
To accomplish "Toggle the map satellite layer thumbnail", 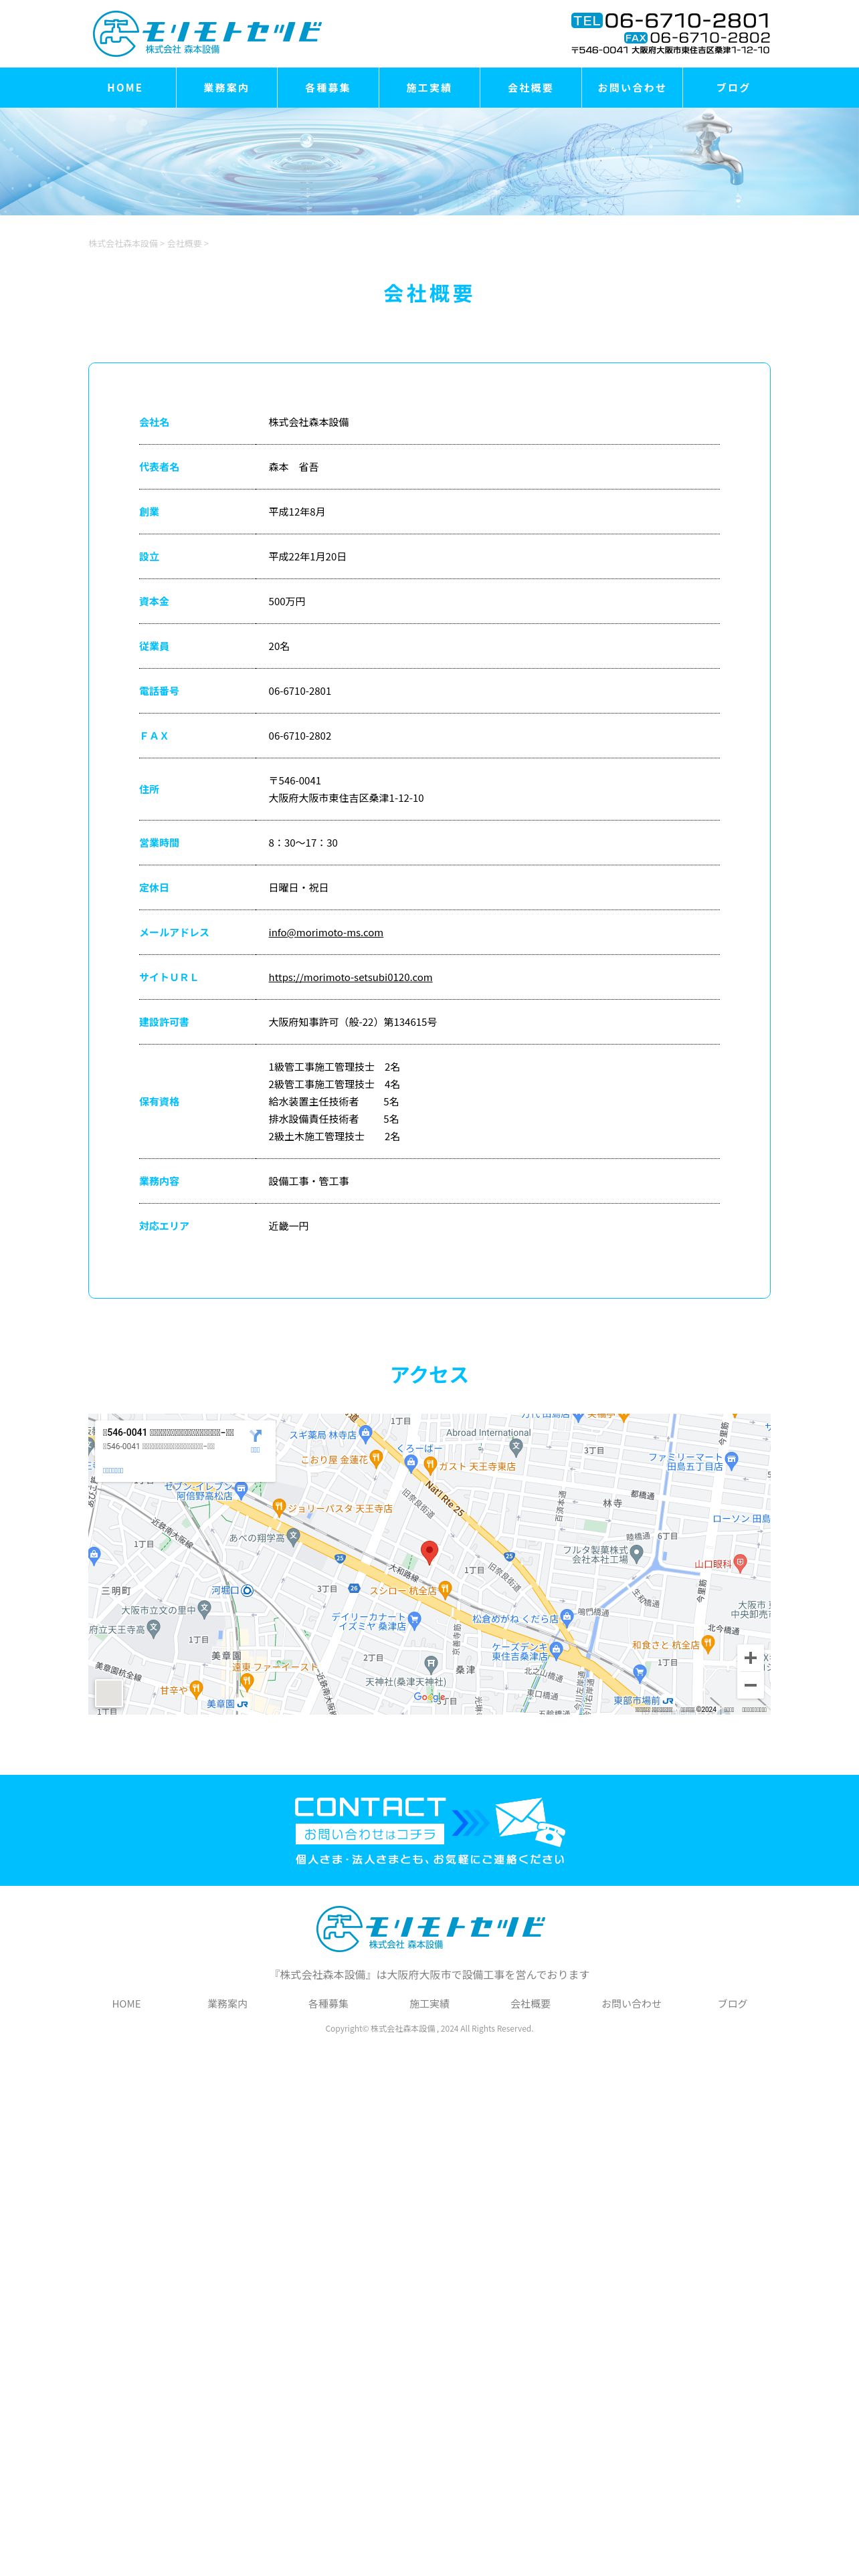I will 108,1692.
